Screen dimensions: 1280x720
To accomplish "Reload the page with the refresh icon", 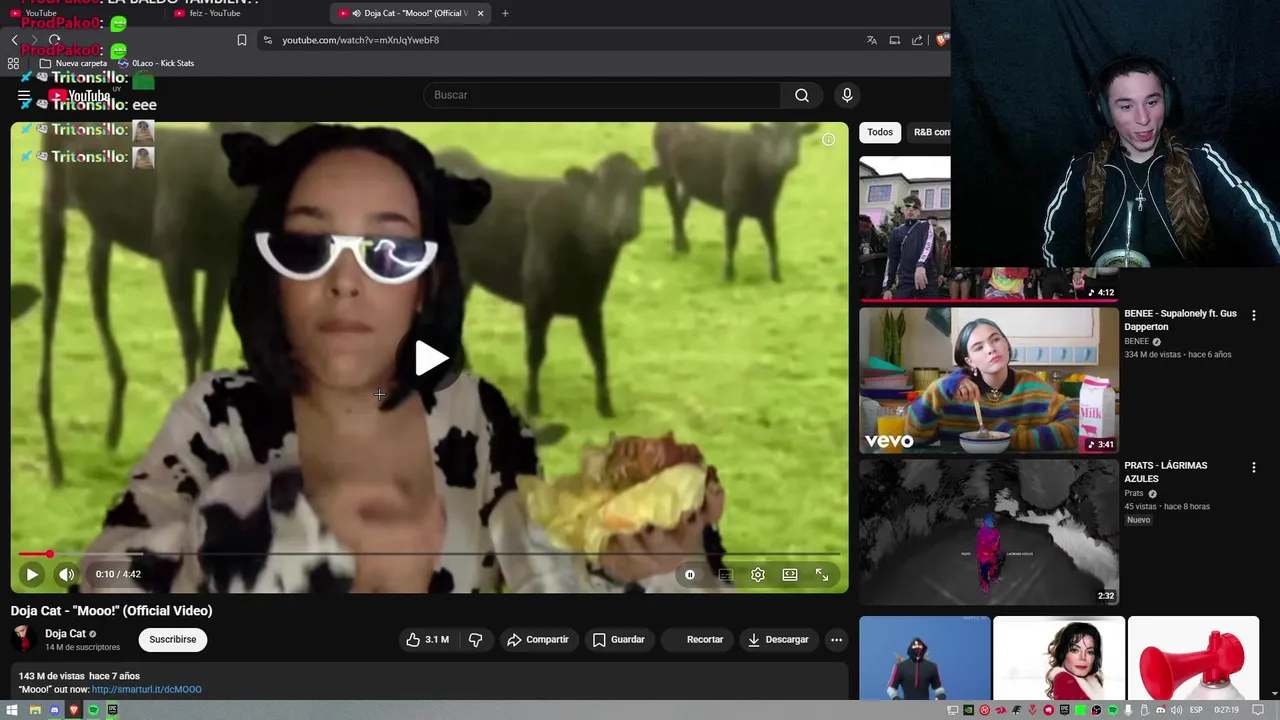I will point(54,40).
